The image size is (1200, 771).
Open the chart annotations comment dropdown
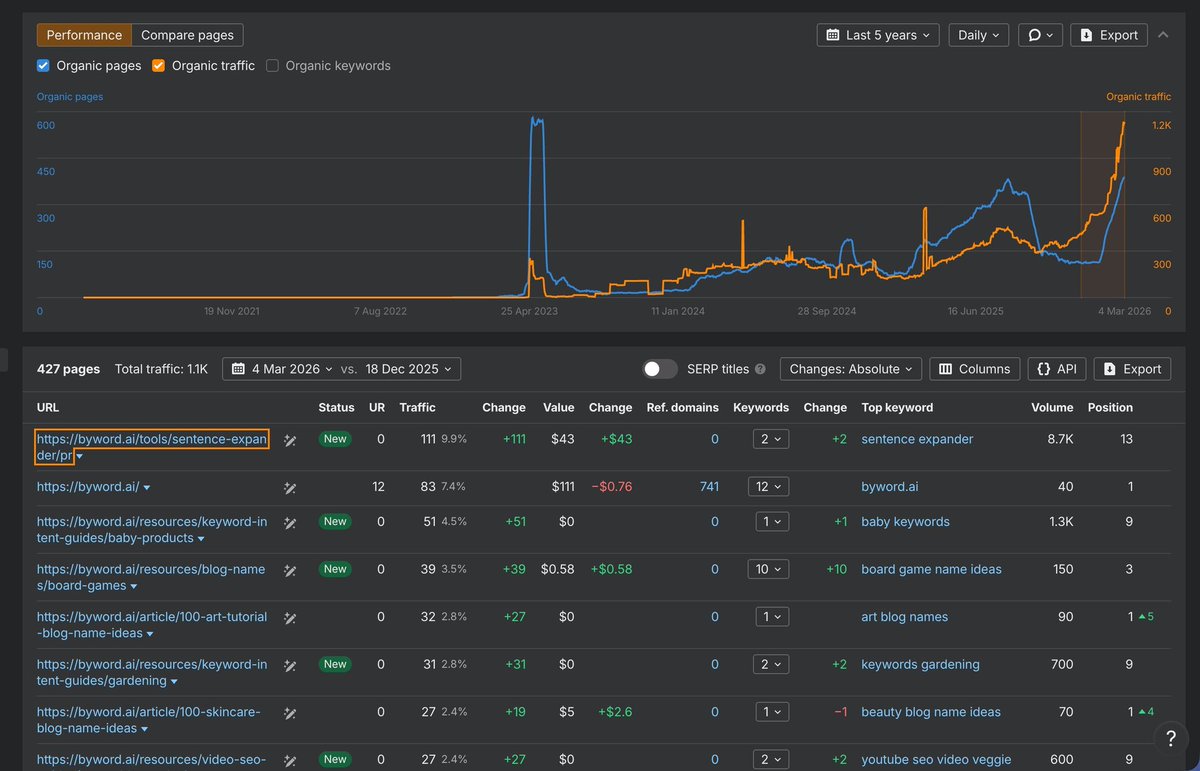[x=1040, y=35]
